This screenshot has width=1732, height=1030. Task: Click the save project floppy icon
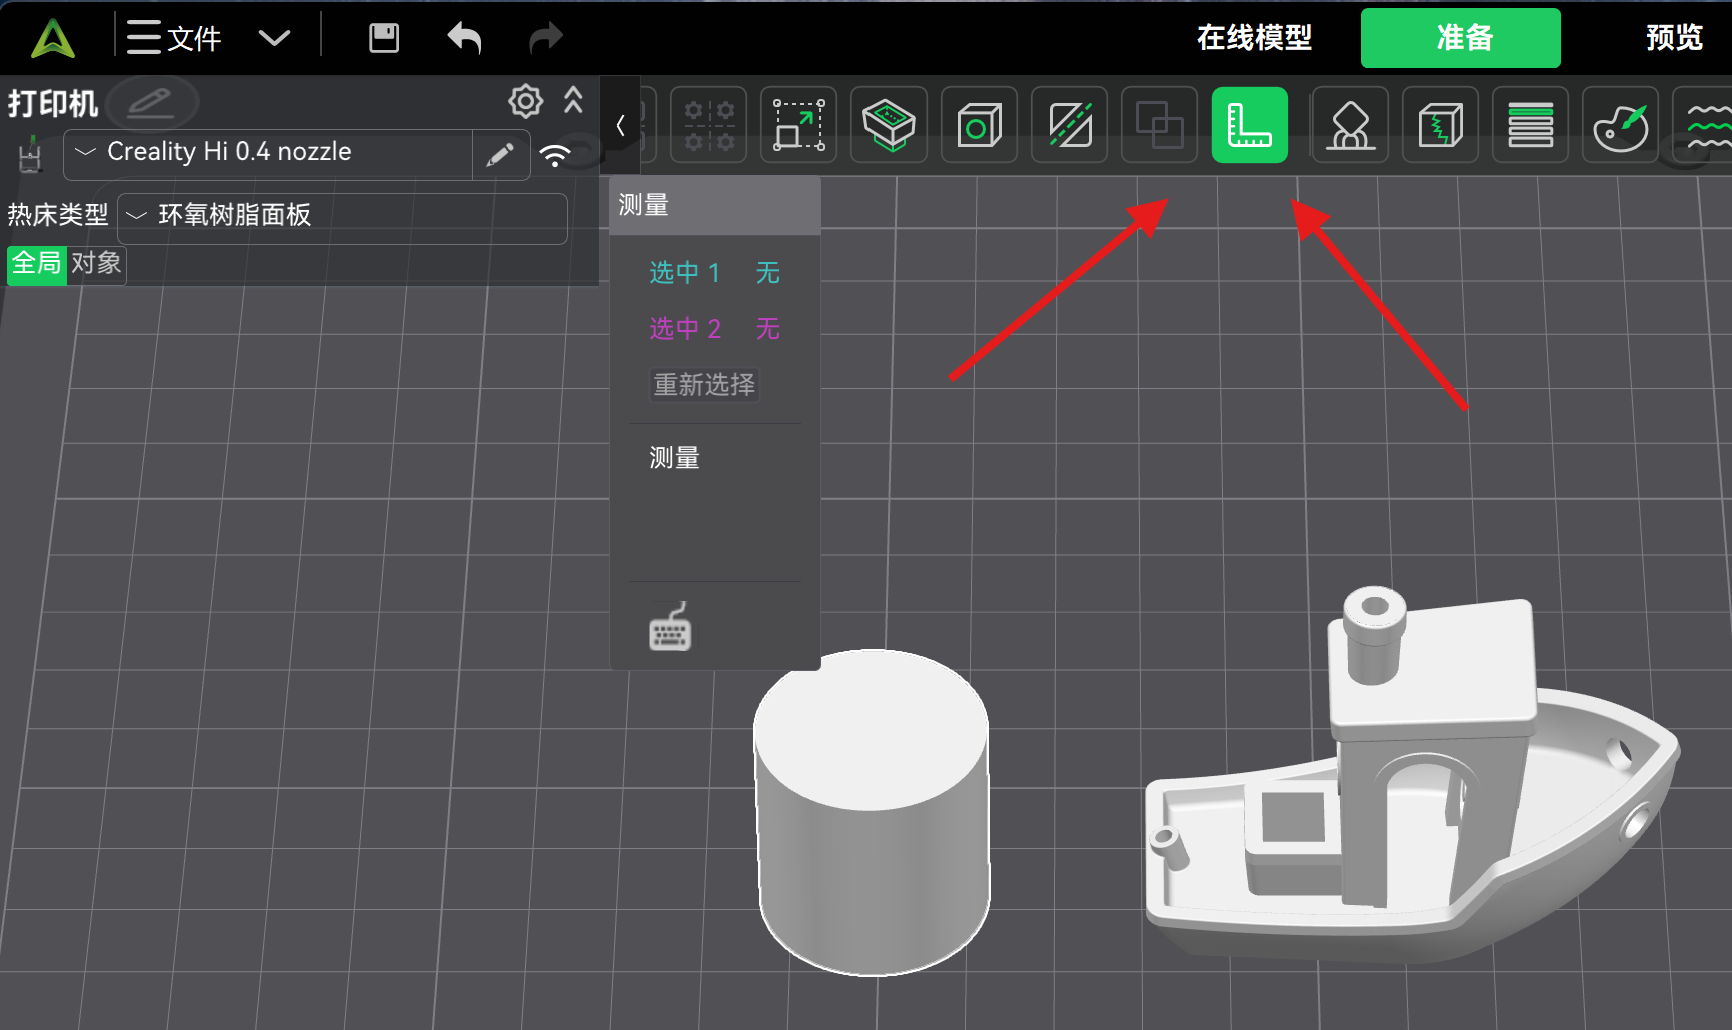click(x=384, y=38)
